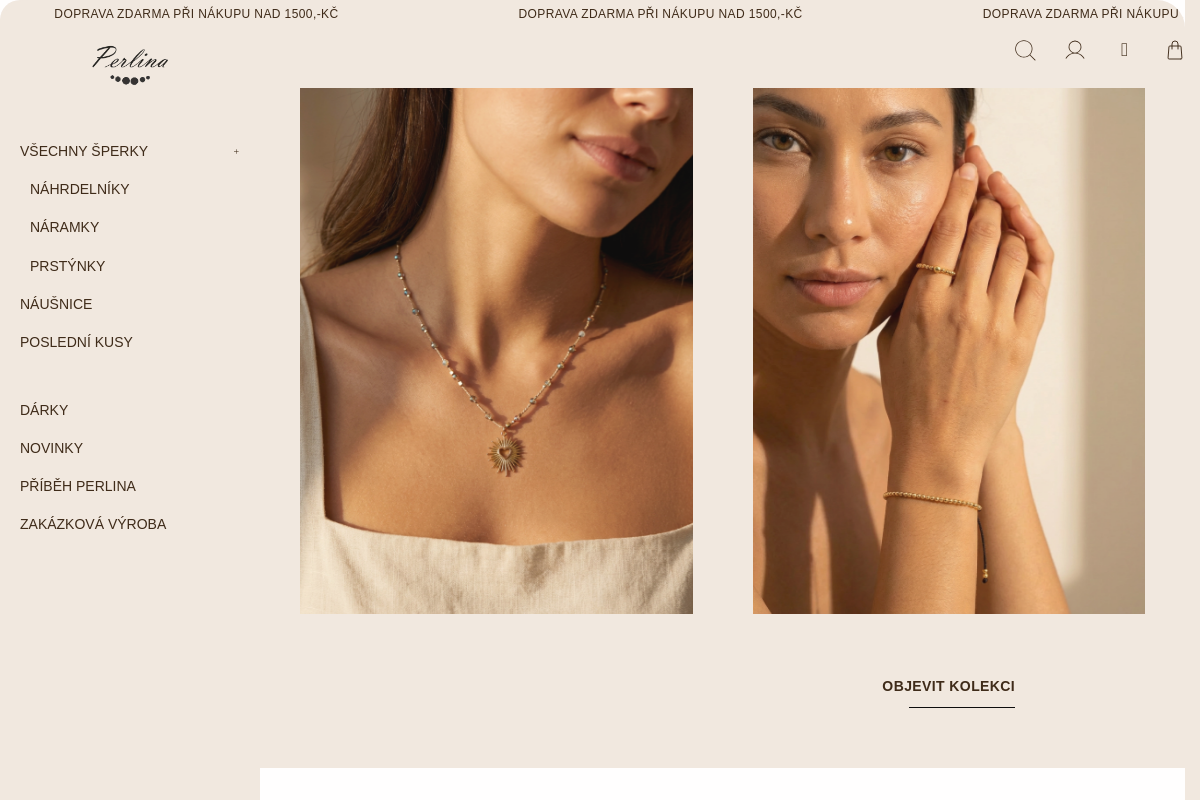Go to NOVINKY section

[x=51, y=448]
